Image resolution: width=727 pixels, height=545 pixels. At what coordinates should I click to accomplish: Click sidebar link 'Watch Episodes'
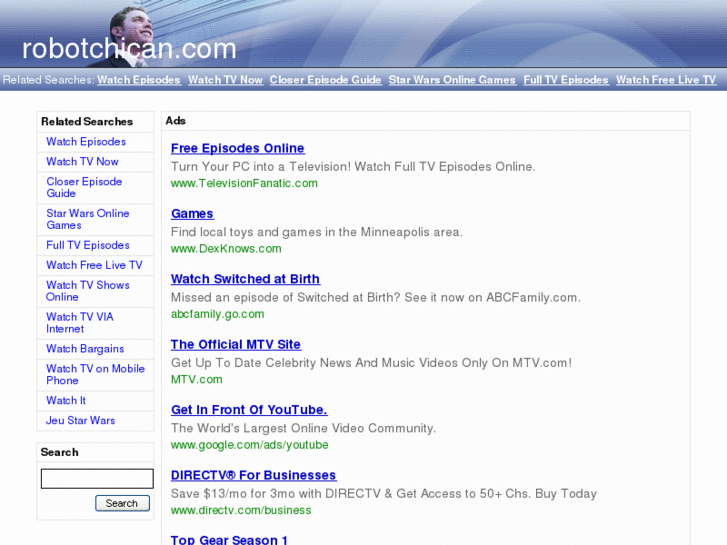86,141
